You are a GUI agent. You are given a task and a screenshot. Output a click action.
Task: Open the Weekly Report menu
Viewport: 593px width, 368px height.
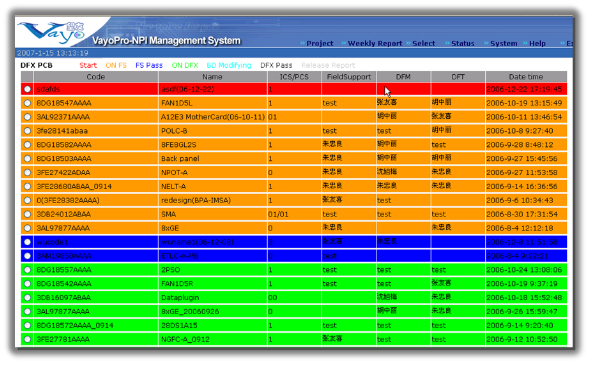375,43
